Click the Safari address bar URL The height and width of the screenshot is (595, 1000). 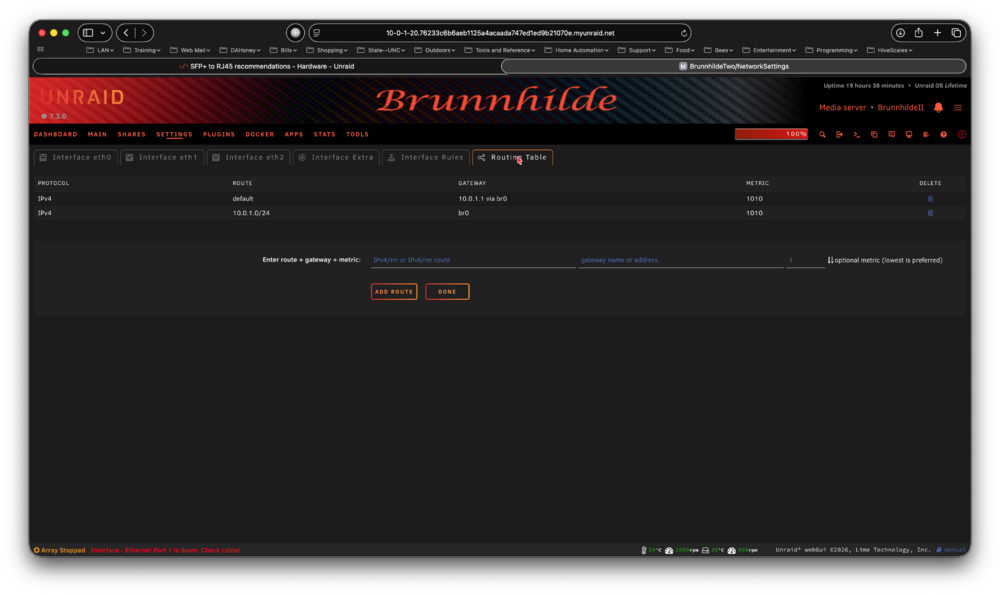(x=500, y=33)
